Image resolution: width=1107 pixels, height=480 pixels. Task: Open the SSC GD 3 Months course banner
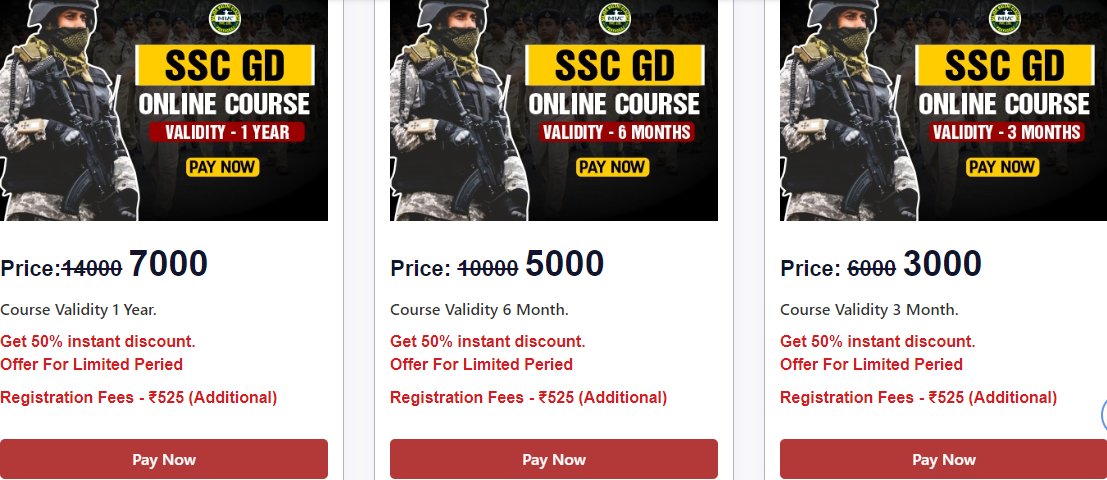pos(943,110)
